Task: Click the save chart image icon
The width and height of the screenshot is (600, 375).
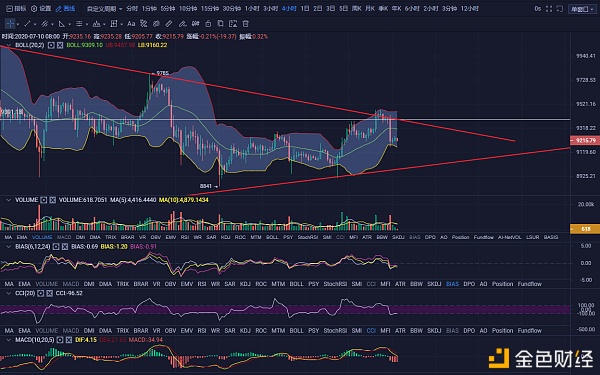Action: 233,24
